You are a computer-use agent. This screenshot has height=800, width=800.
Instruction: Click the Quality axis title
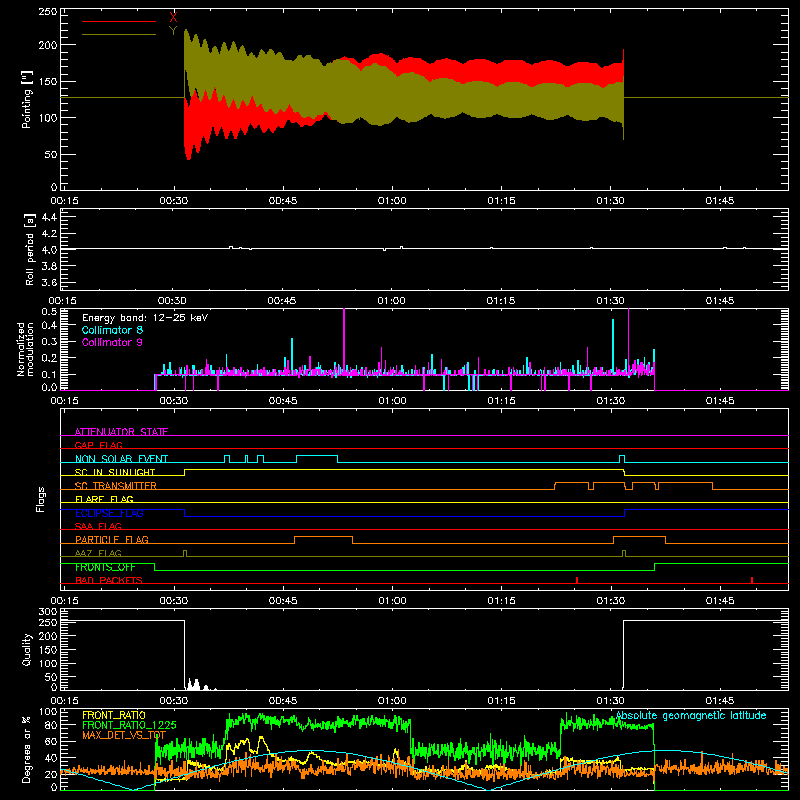point(27,649)
